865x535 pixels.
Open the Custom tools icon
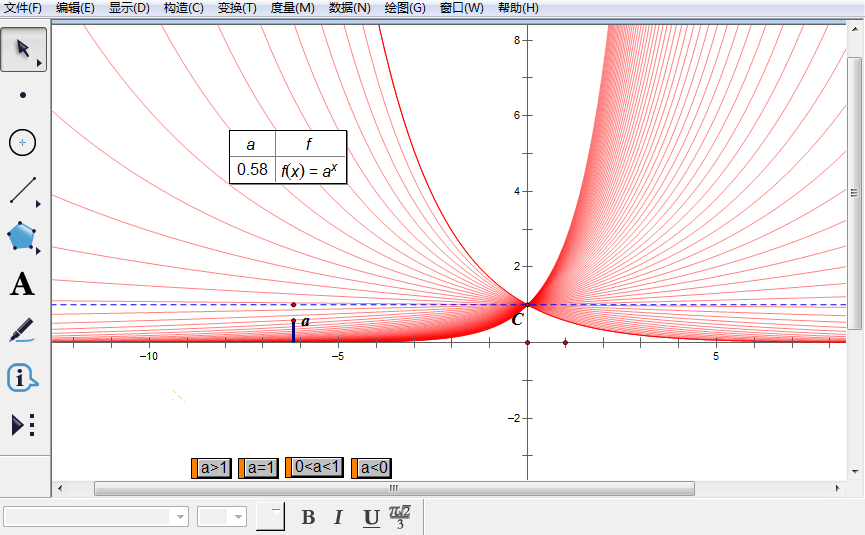tap(23, 425)
